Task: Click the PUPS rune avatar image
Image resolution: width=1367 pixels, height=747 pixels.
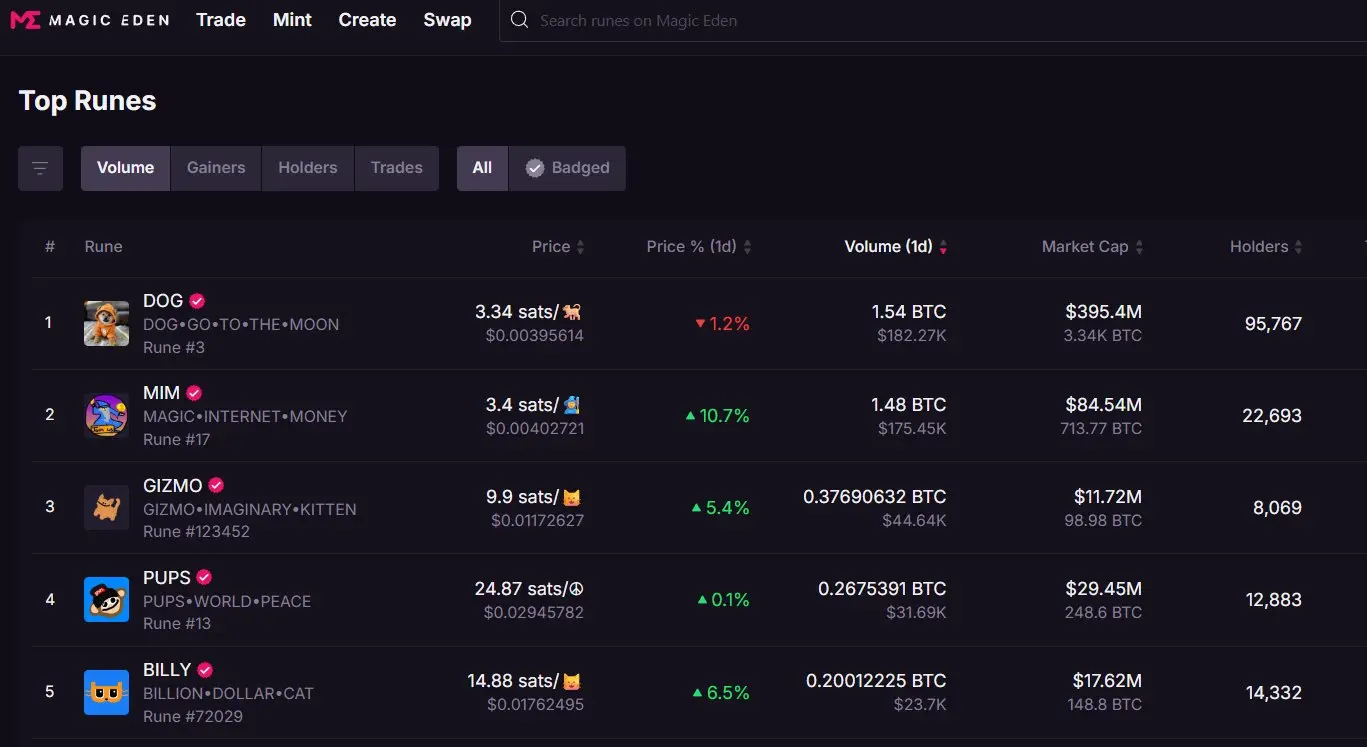Action: pyautogui.click(x=106, y=599)
